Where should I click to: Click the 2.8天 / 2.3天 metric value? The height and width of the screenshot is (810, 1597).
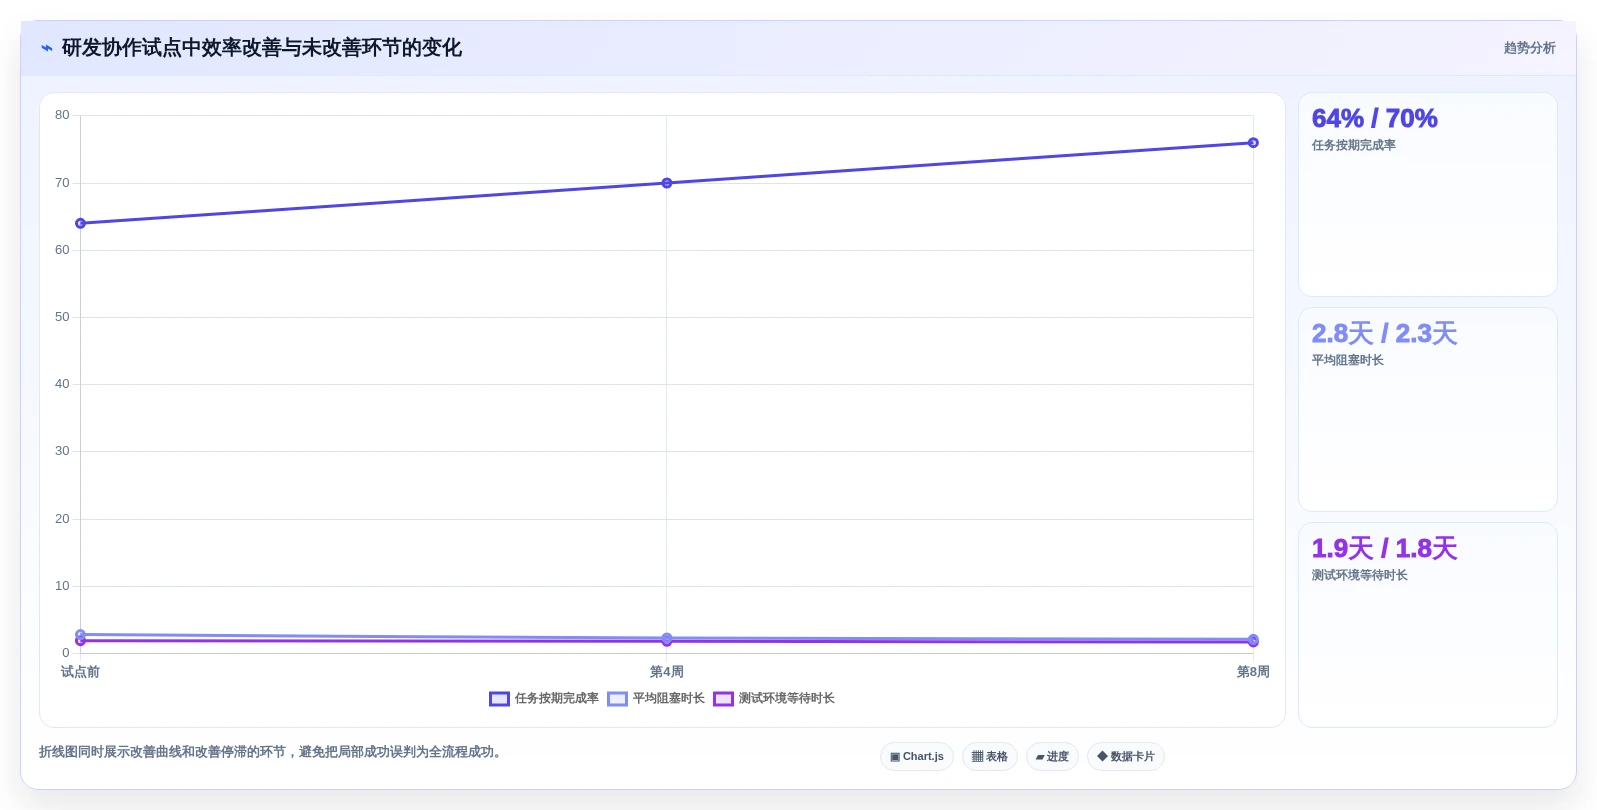[x=1384, y=334]
